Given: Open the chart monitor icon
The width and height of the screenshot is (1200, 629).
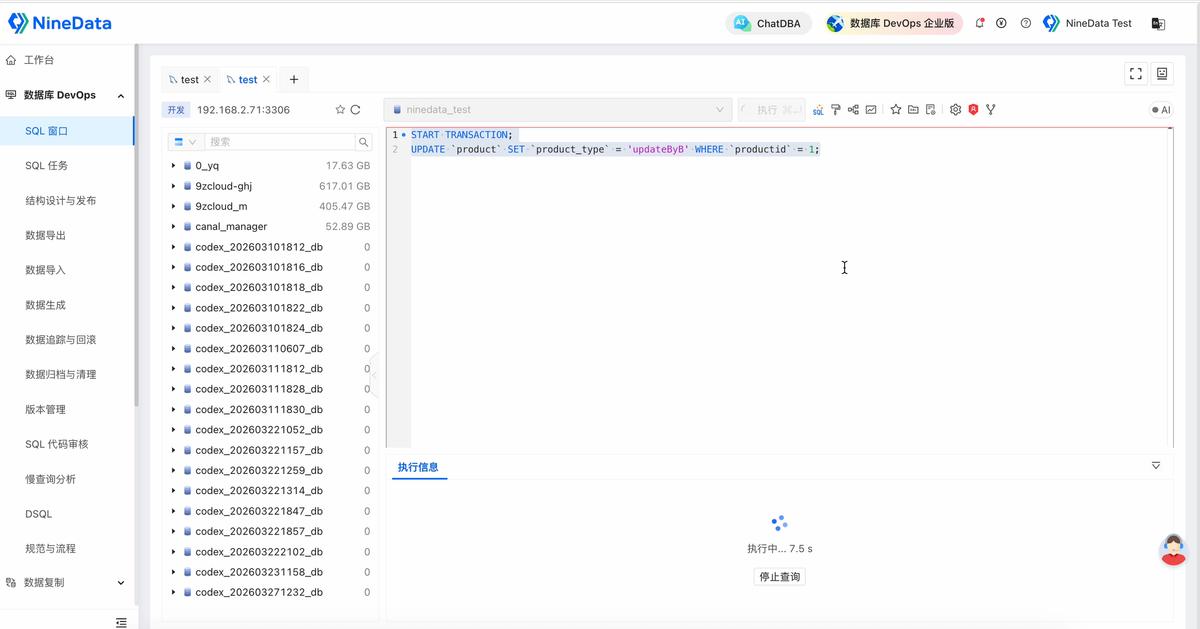Looking at the screenshot, I should [871, 110].
